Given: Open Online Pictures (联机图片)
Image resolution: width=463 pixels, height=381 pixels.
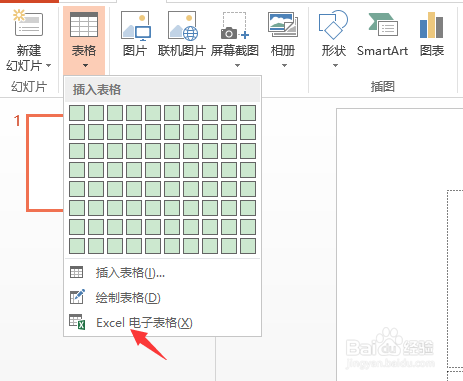Looking at the screenshot, I should [x=182, y=34].
